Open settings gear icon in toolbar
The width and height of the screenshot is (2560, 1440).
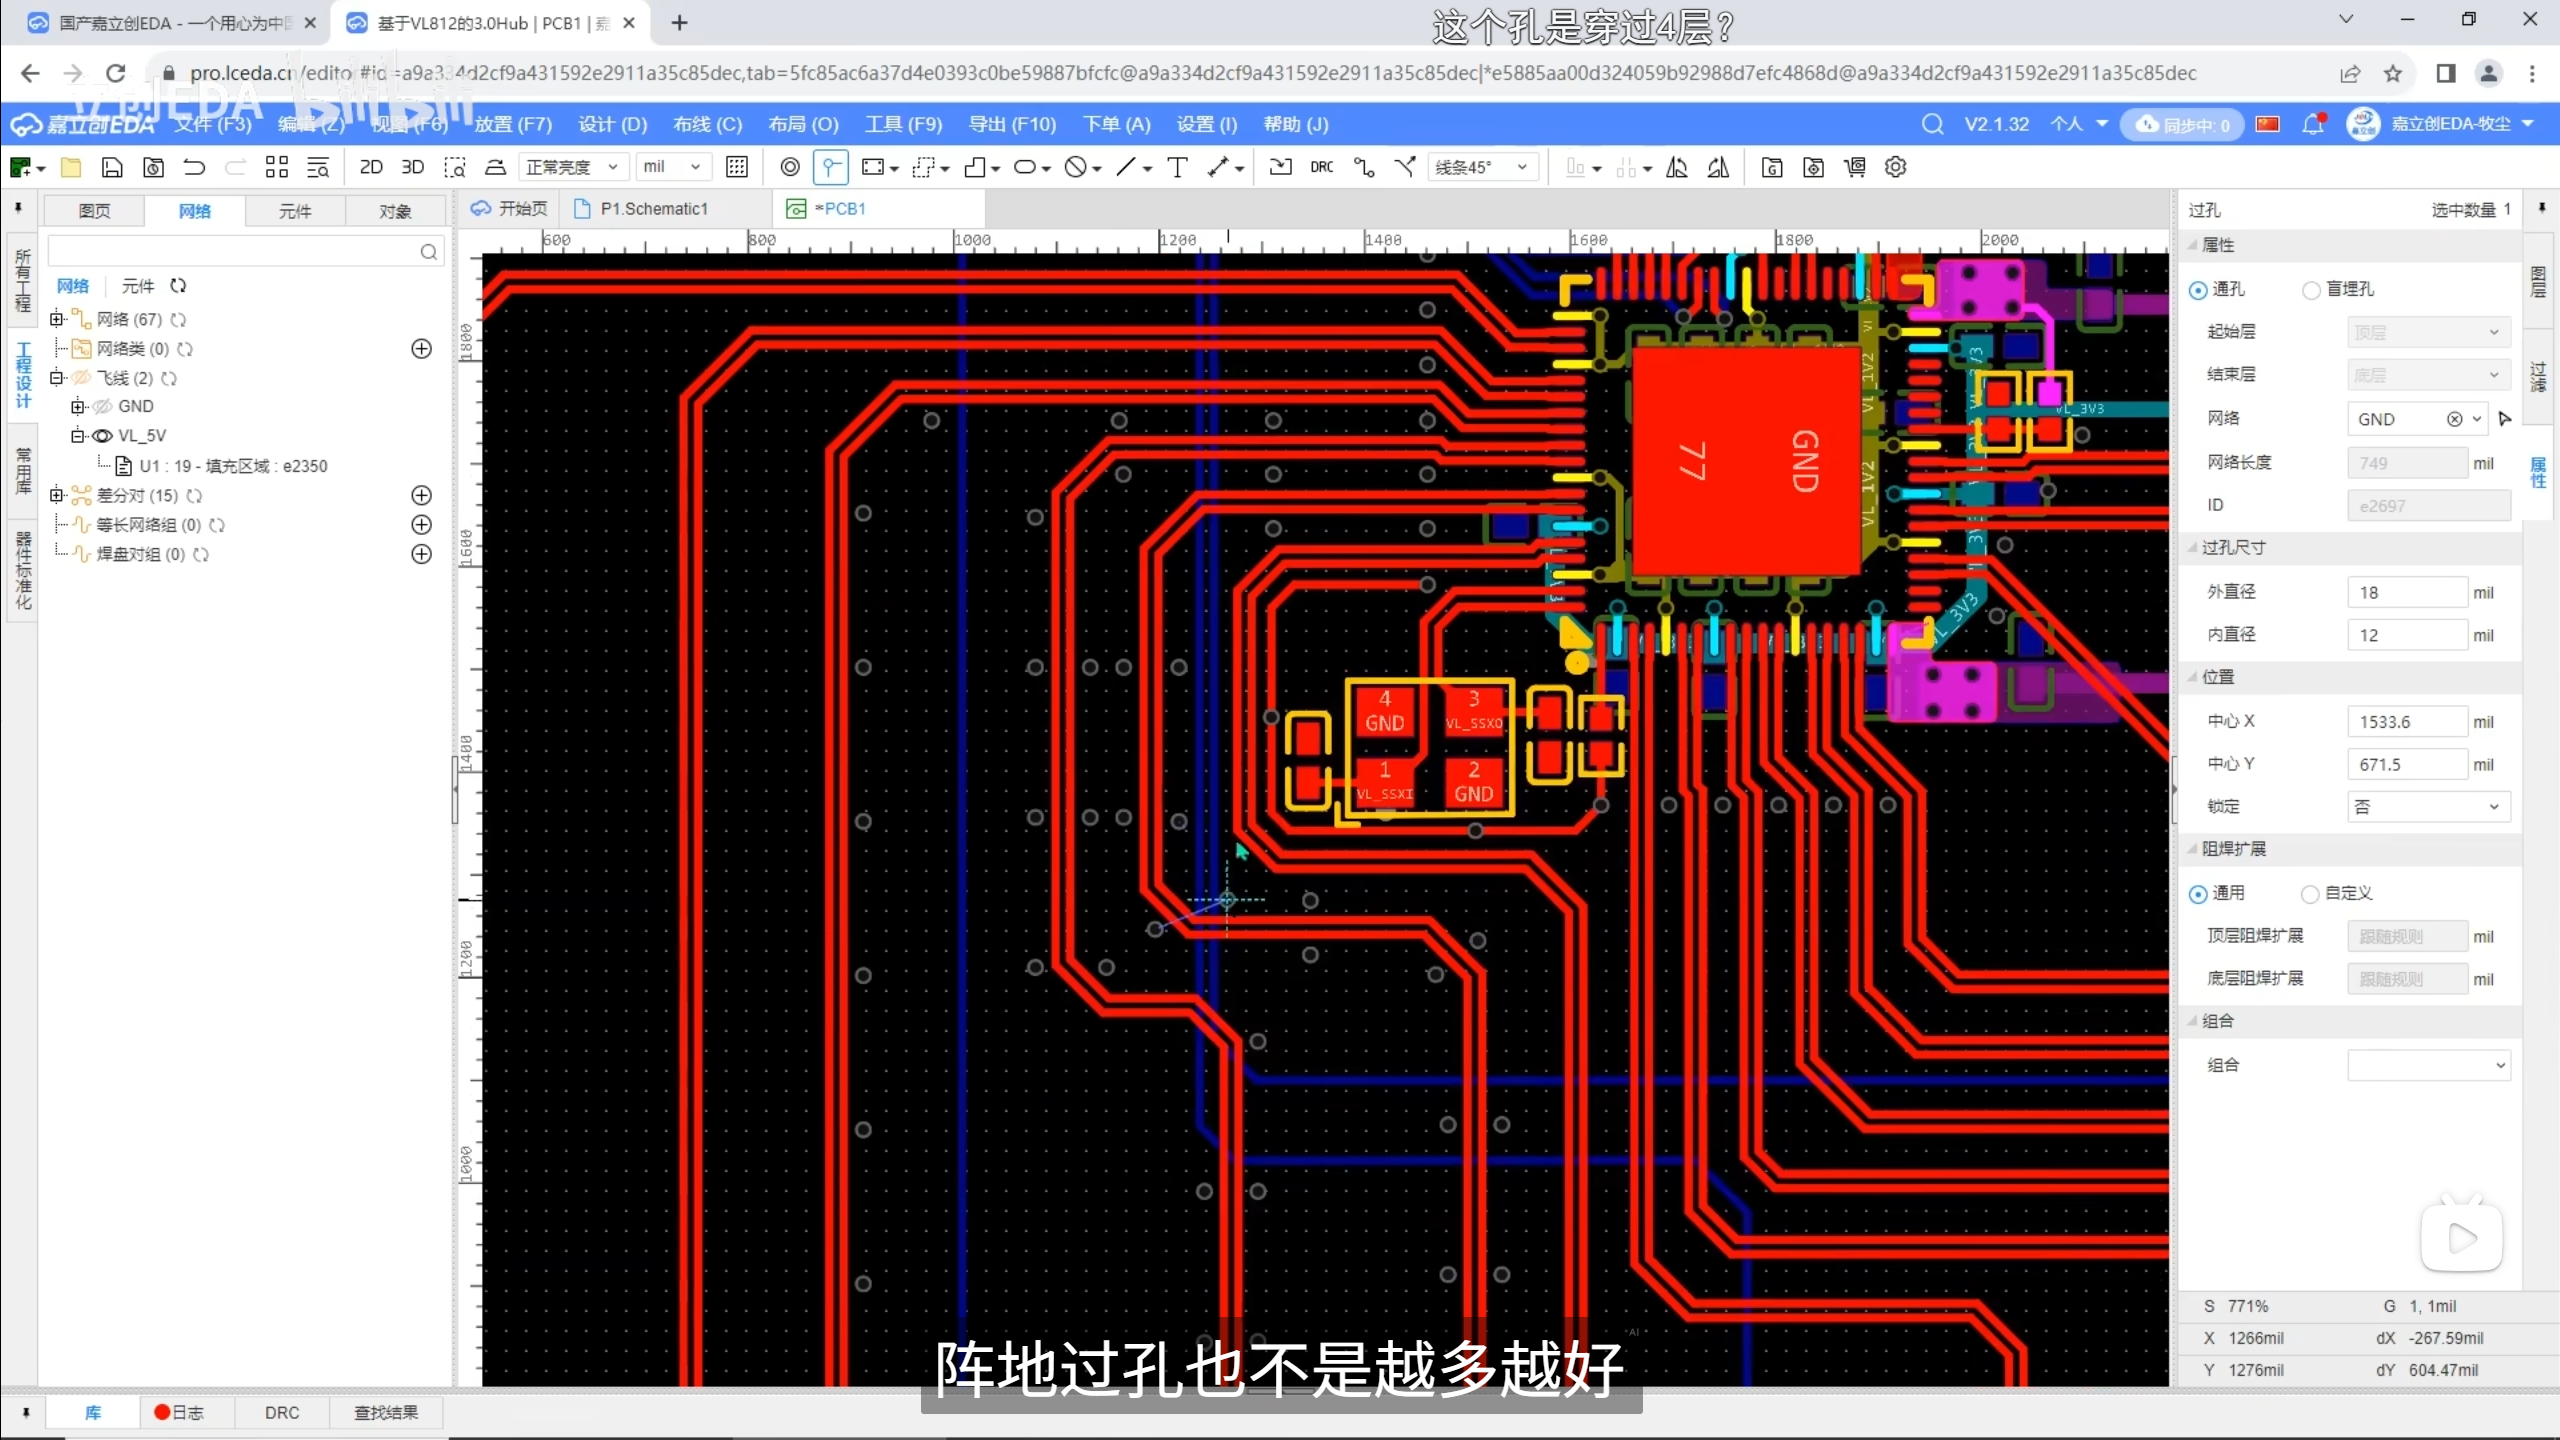1895,167
